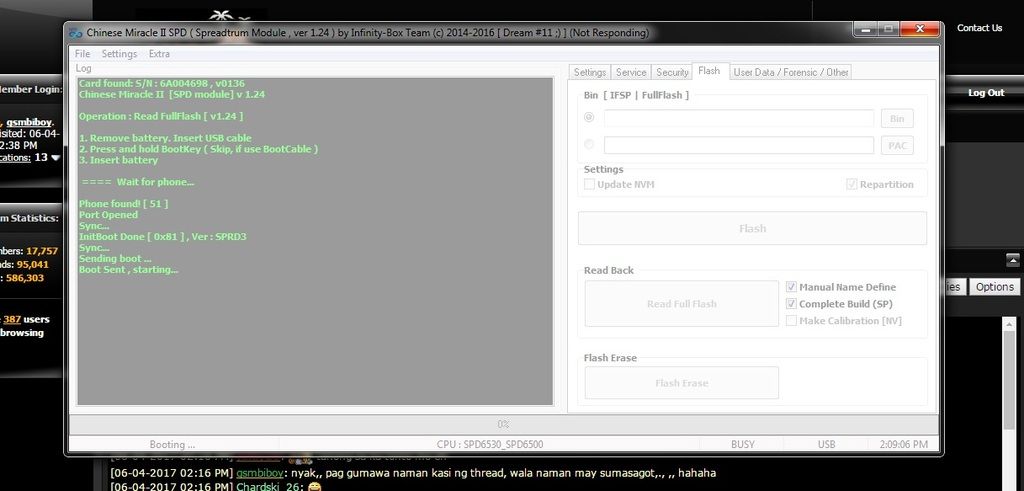Image resolution: width=1024 pixels, height=491 pixels.
Task: Switch to the Security tab
Action: click(x=672, y=72)
